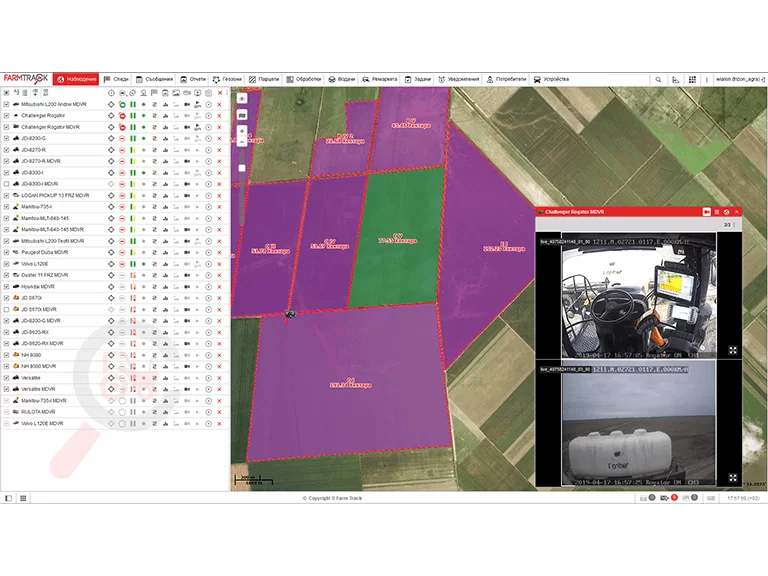Open the Задачи jobs tab
768x576 pixels.
pos(418,79)
